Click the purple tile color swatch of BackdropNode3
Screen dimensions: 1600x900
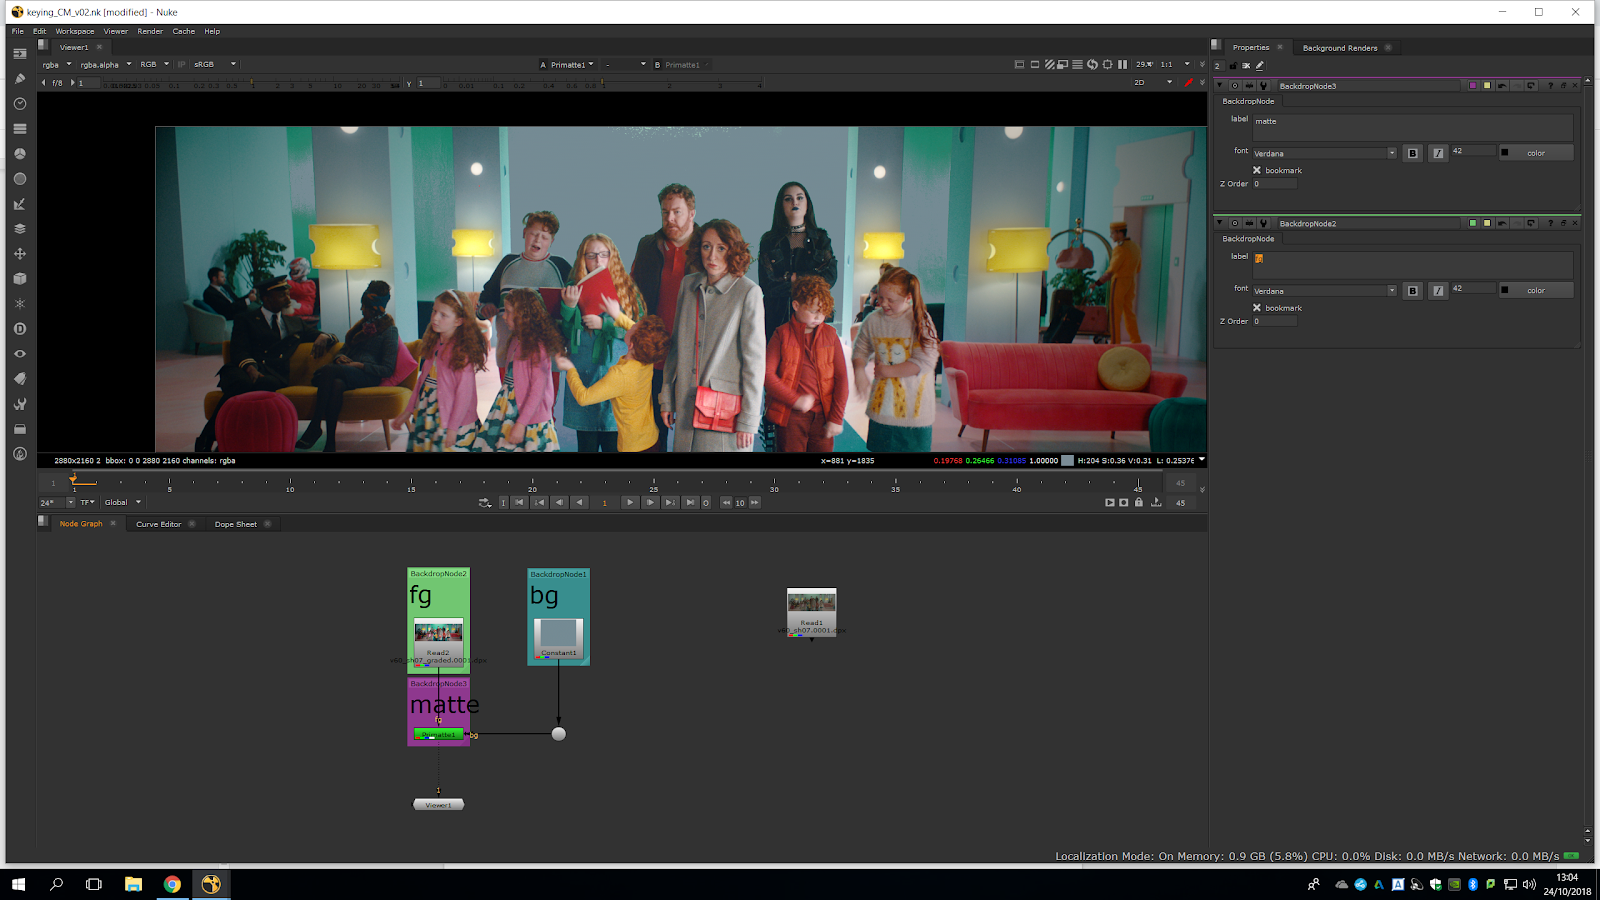[1472, 86]
